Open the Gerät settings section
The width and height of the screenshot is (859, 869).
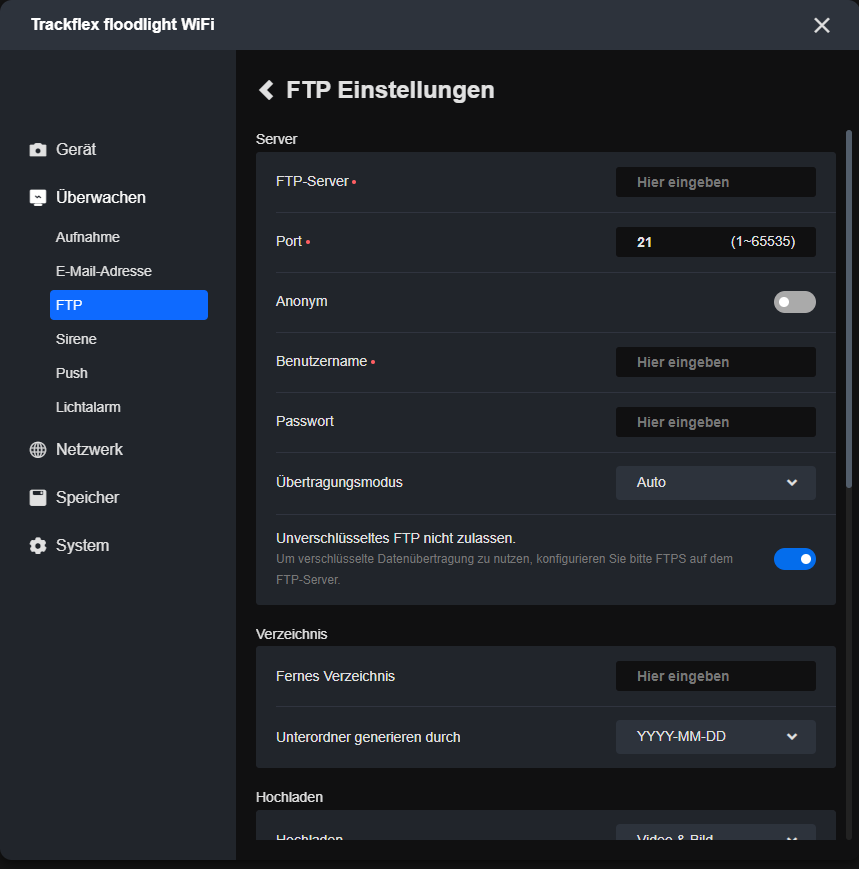(76, 150)
